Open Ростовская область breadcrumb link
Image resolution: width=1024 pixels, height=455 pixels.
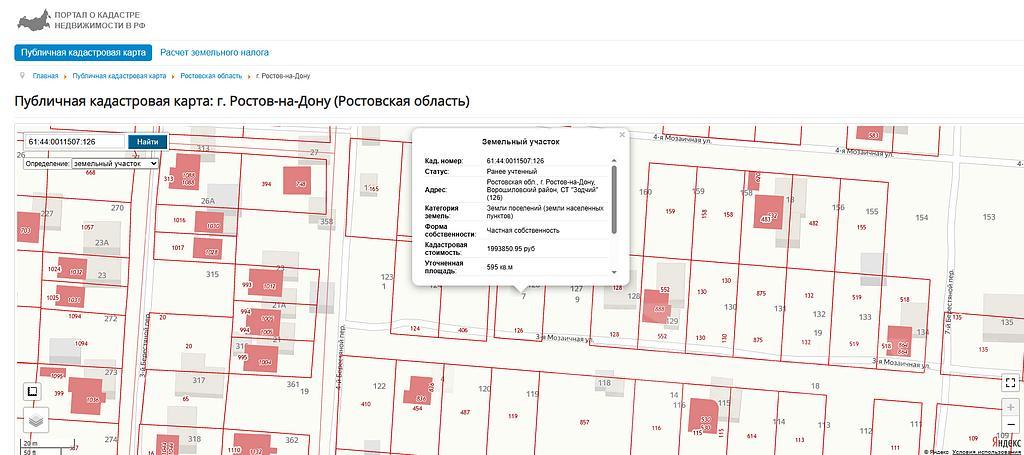click(x=211, y=76)
